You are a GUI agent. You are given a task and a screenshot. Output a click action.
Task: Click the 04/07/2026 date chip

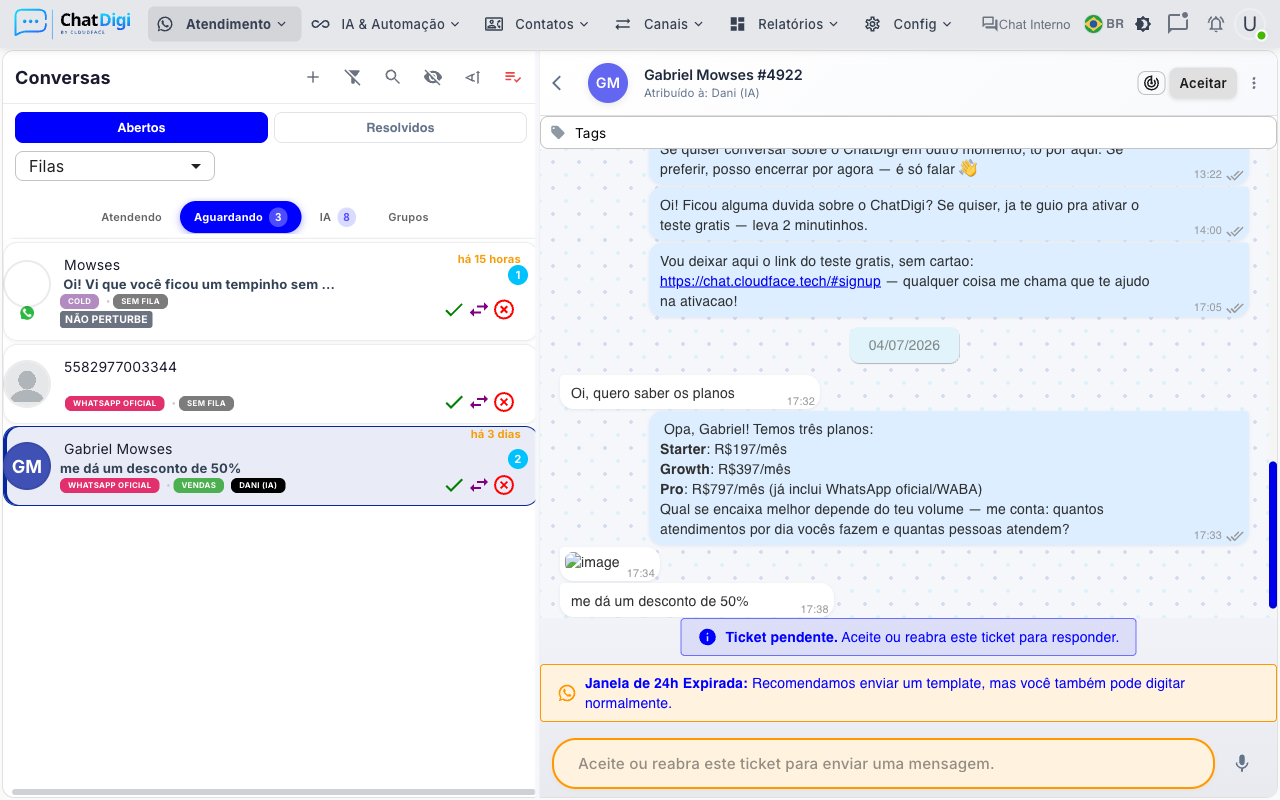[x=904, y=345]
